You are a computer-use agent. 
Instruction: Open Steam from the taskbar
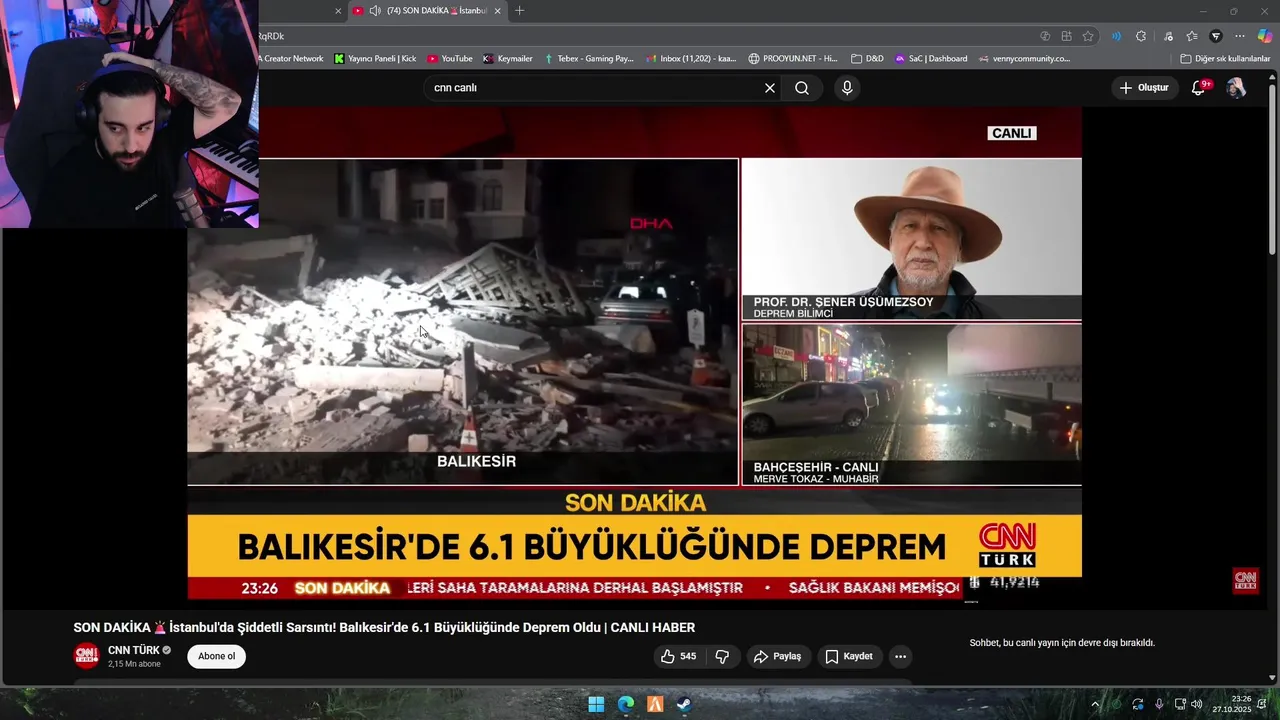click(684, 704)
